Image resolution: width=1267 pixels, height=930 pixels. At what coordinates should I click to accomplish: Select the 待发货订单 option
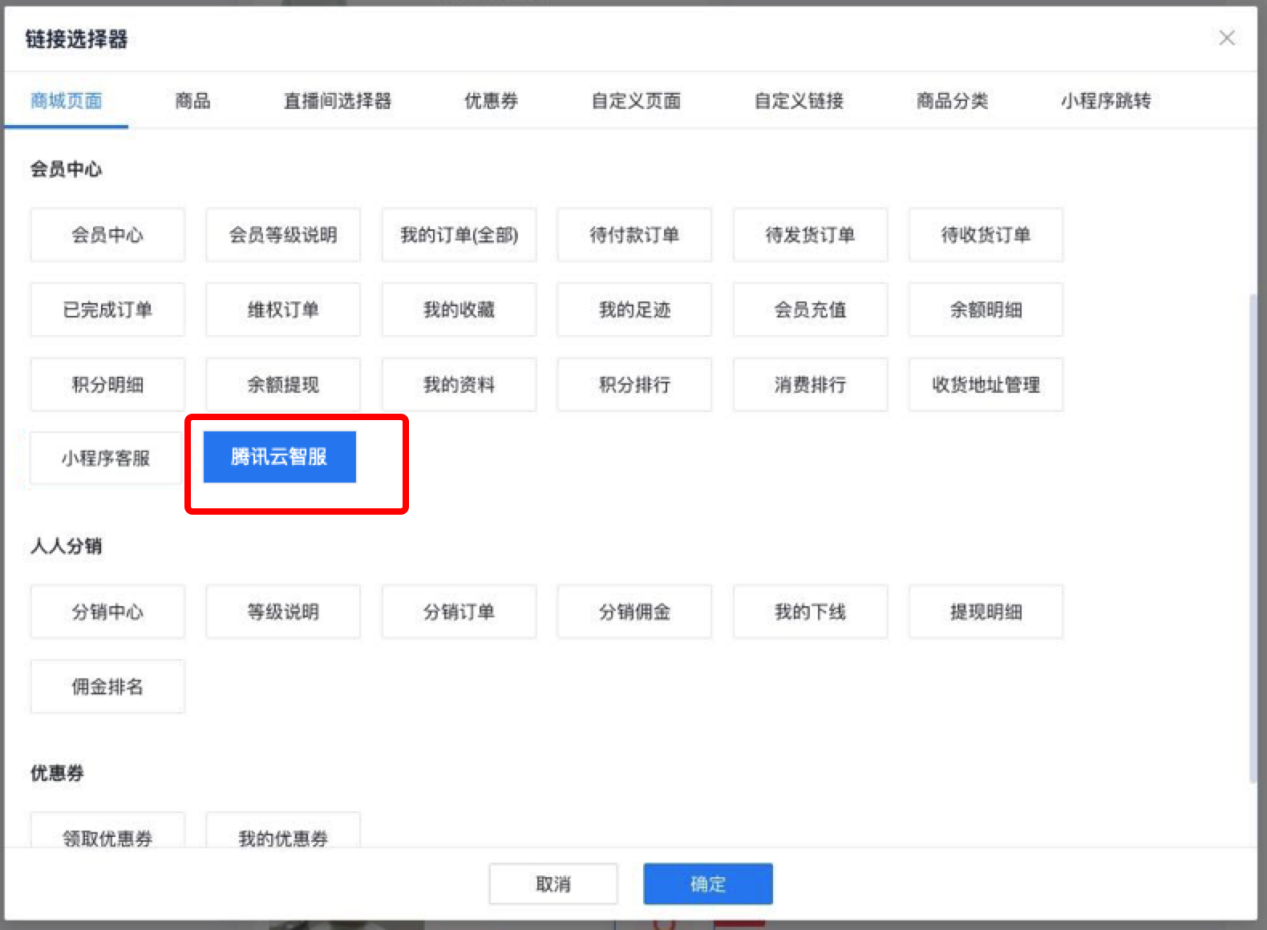point(810,235)
